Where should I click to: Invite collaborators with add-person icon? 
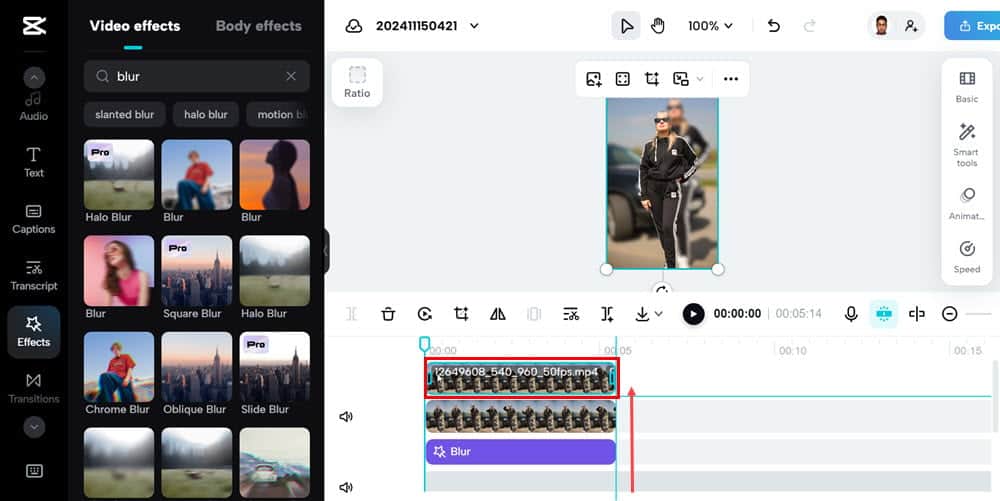[x=911, y=26]
